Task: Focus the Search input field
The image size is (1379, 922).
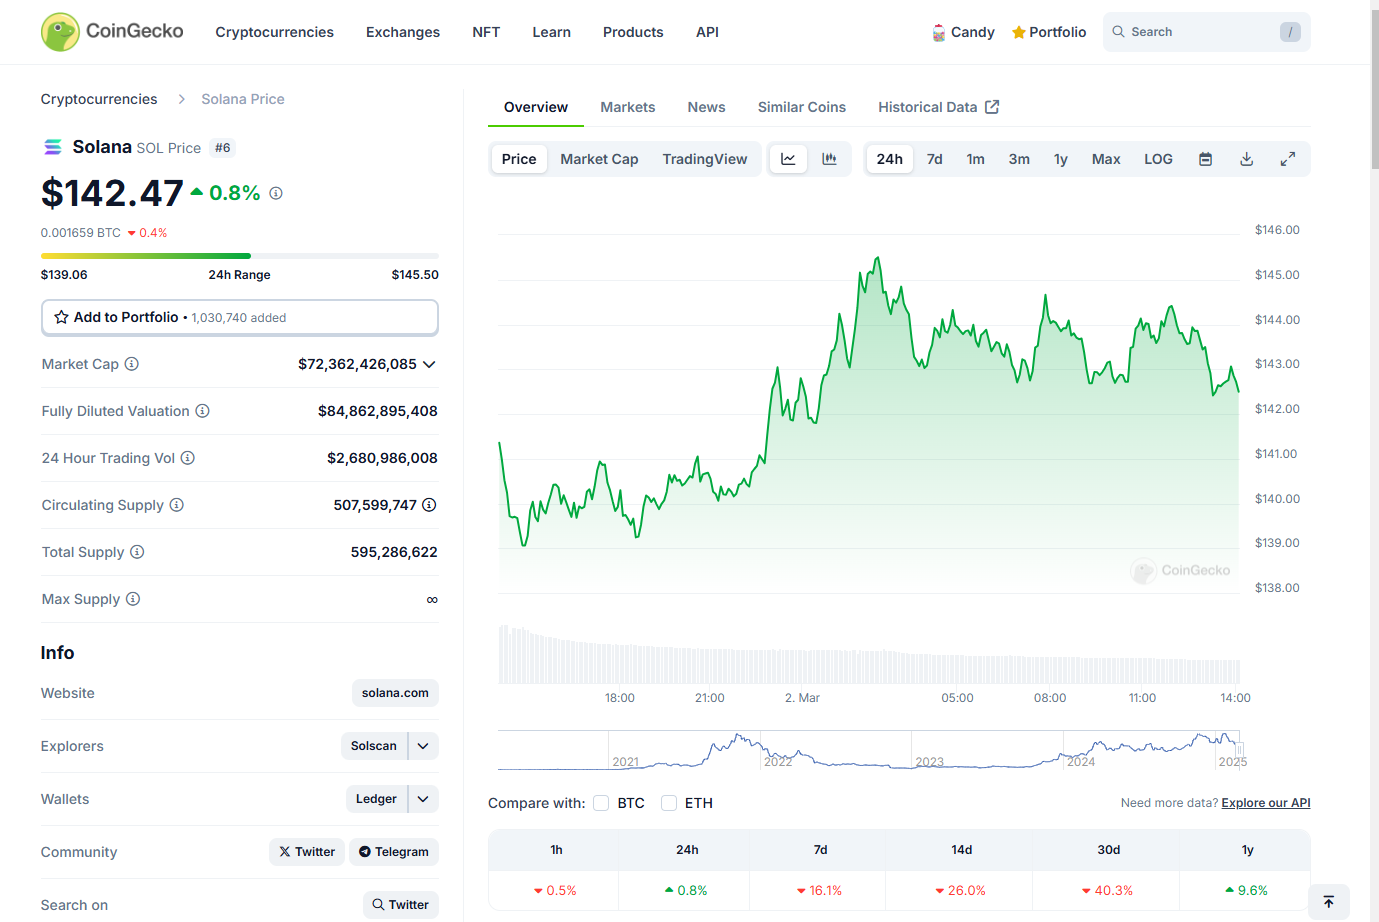Action: pyautogui.click(x=1207, y=32)
